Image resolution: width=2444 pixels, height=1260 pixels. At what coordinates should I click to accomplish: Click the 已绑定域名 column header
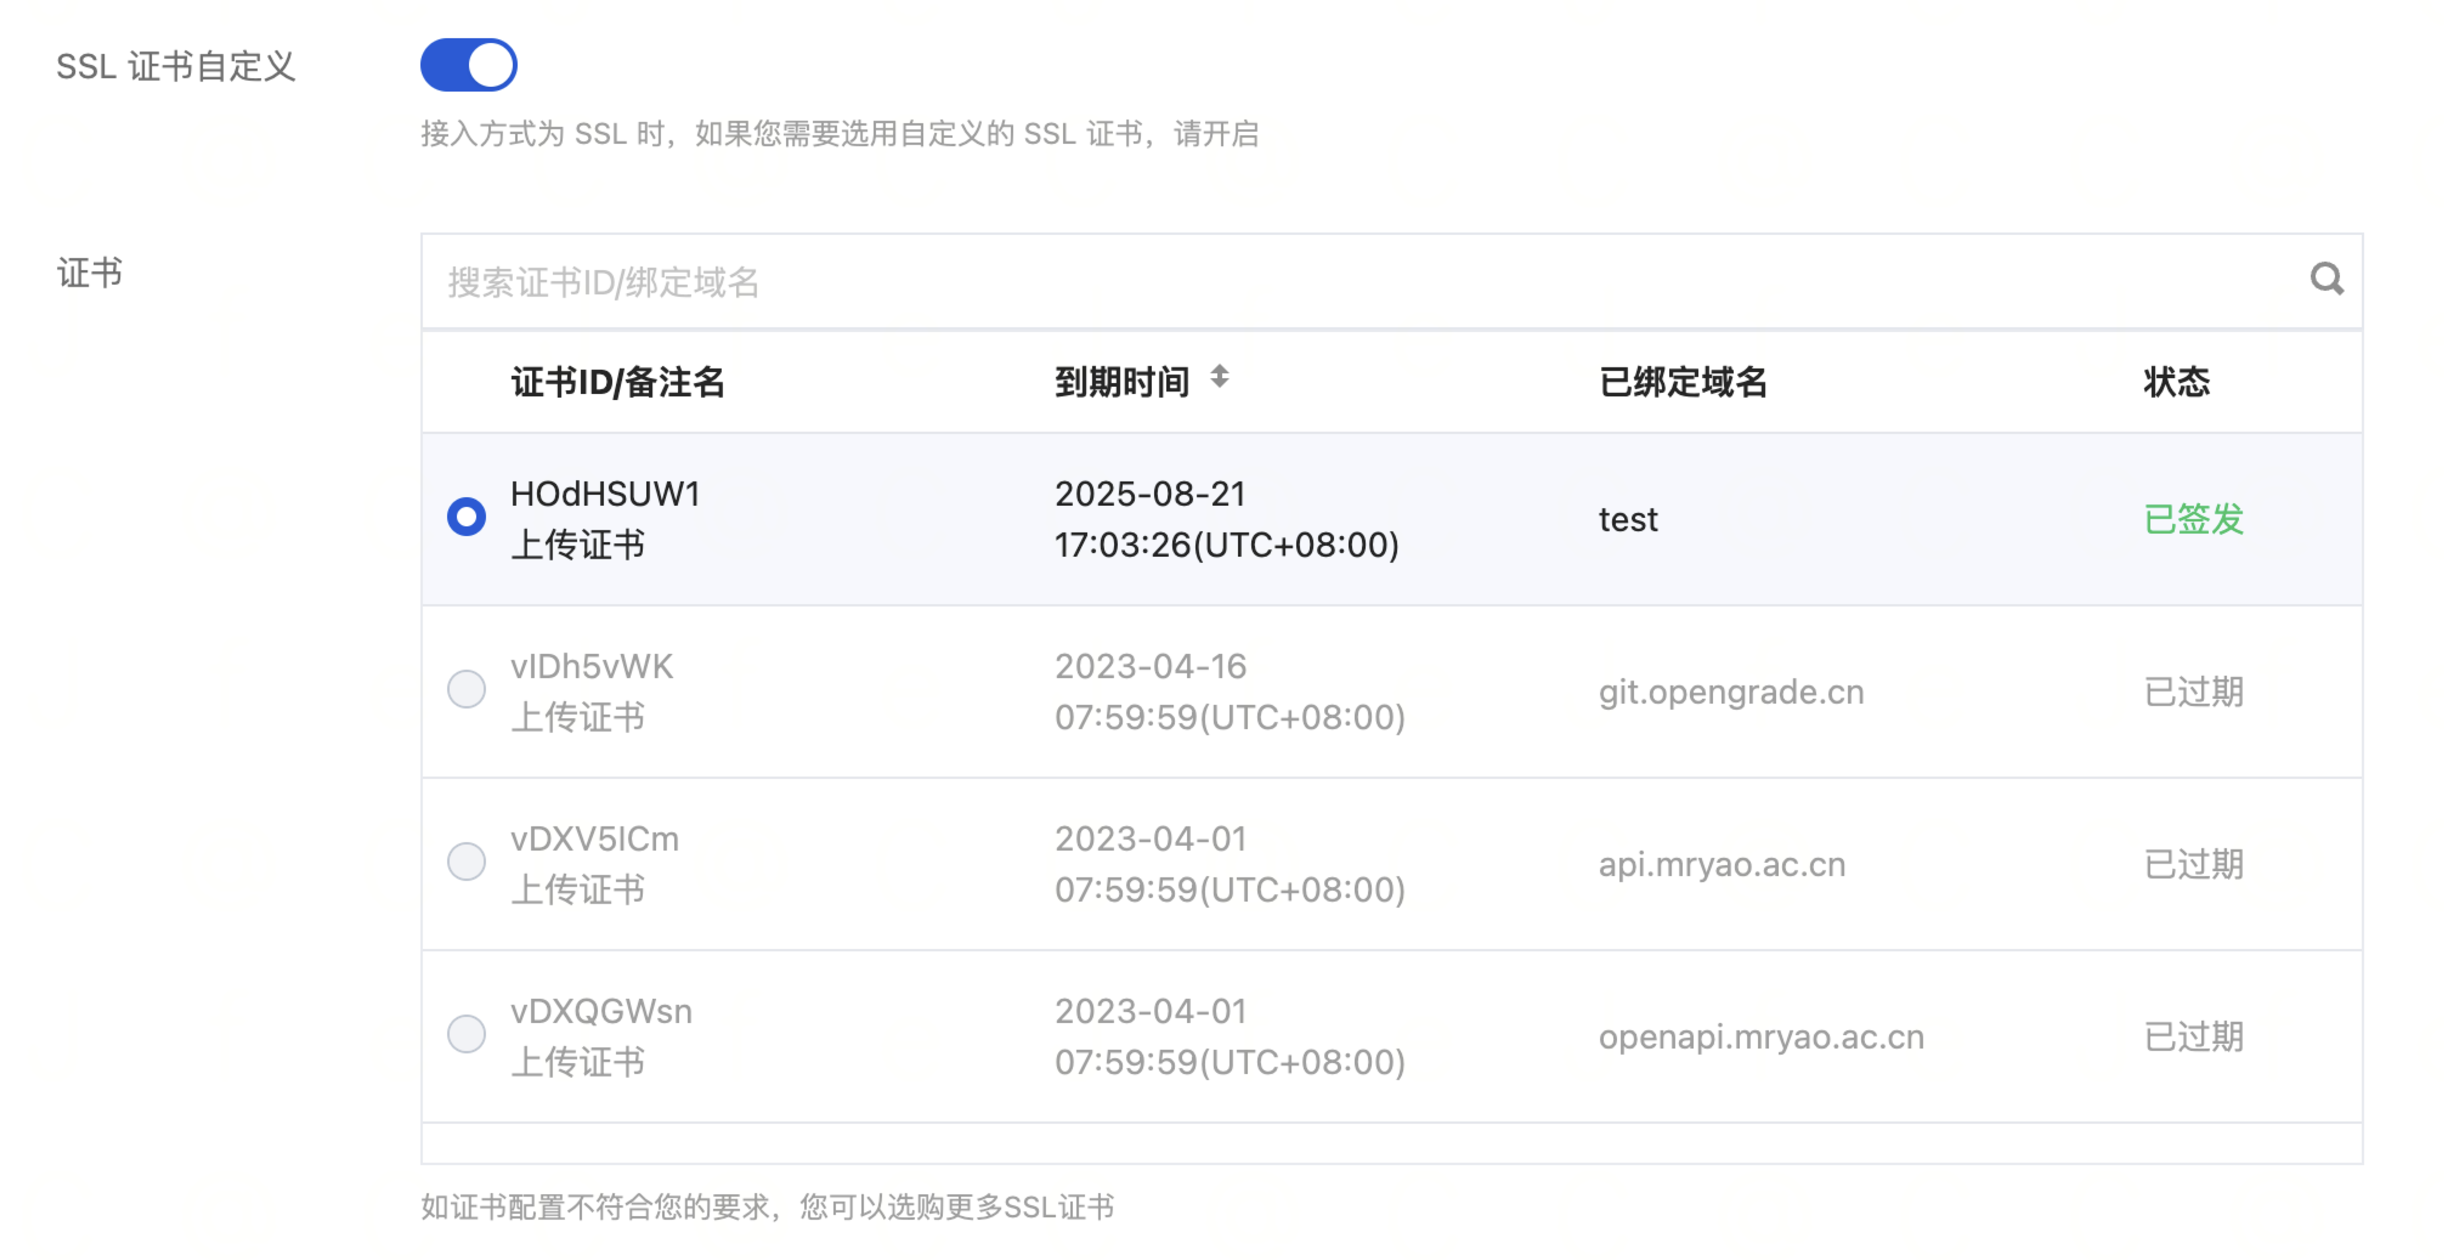pos(1683,382)
